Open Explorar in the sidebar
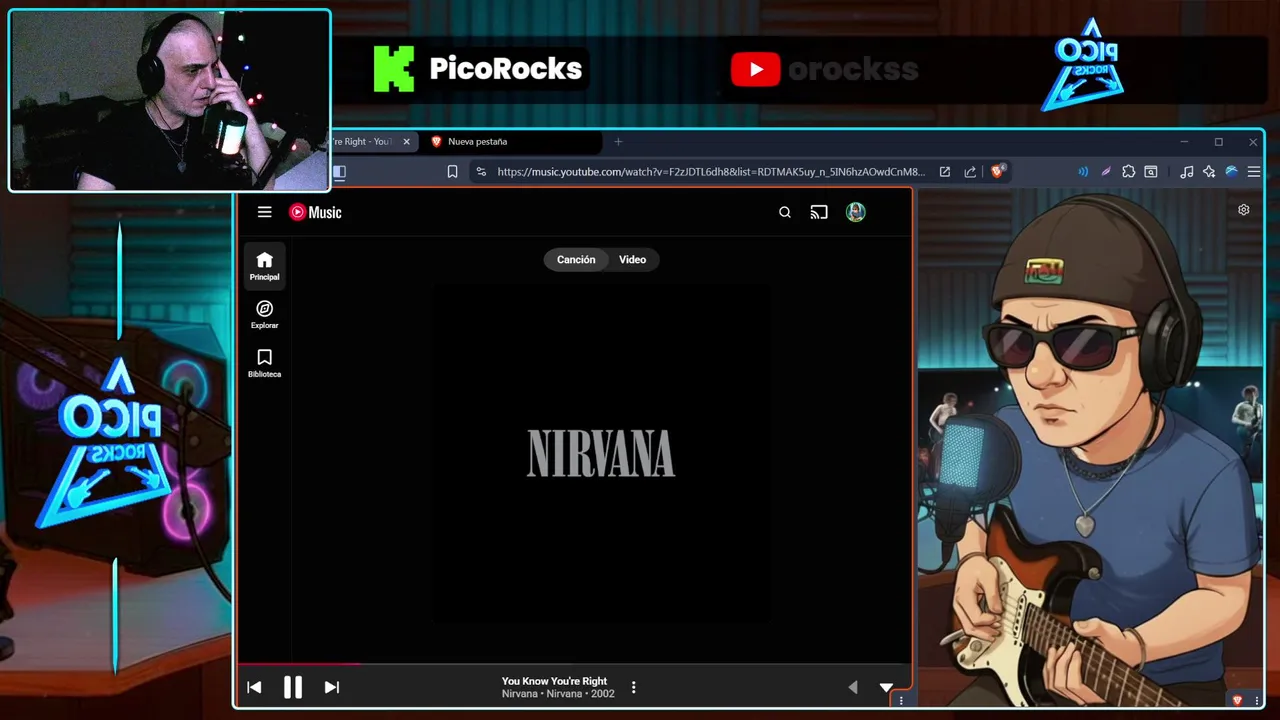This screenshot has height=720, width=1280. click(x=264, y=315)
